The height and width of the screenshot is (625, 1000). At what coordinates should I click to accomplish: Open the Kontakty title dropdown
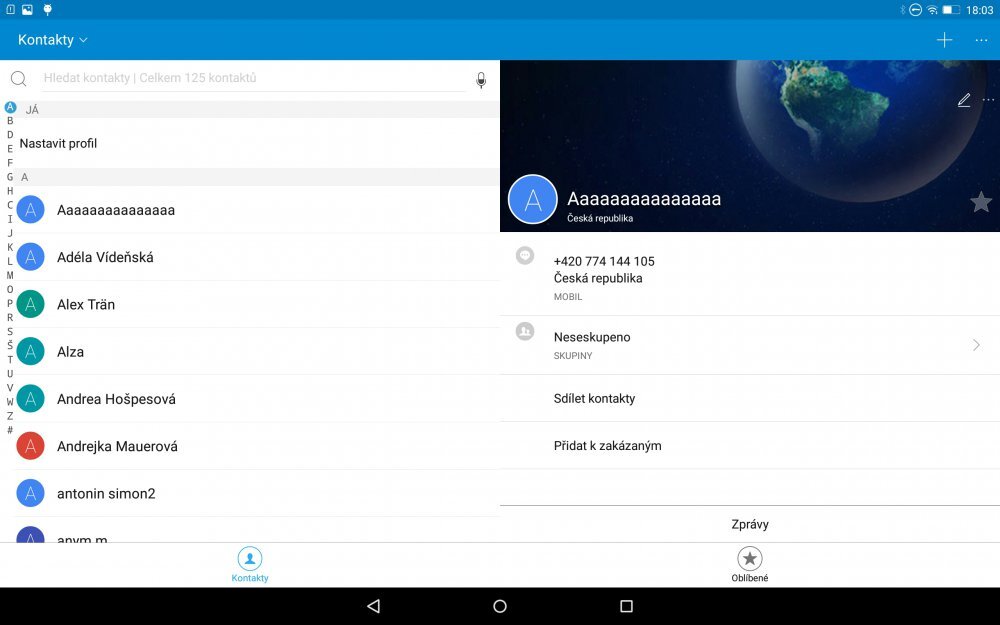tap(52, 40)
